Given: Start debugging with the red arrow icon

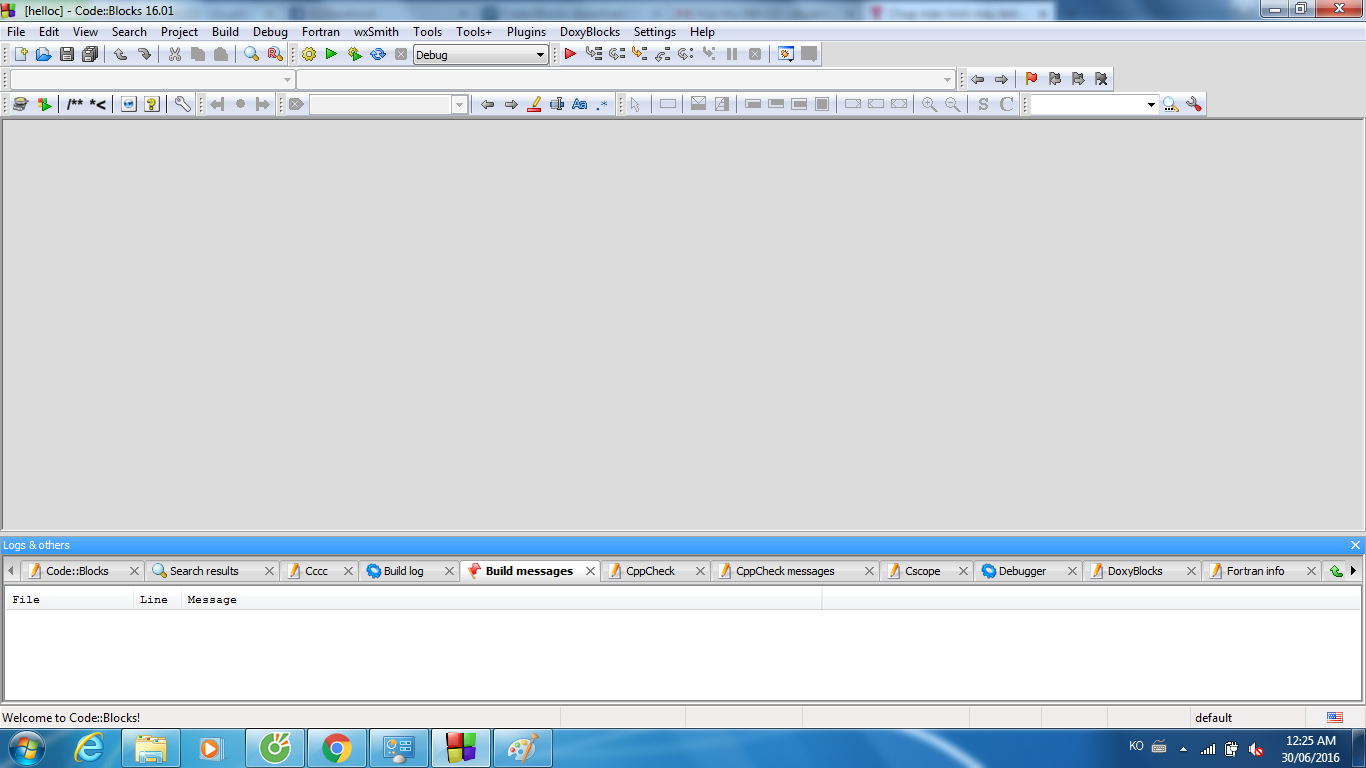Looking at the screenshot, I should 570,54.
